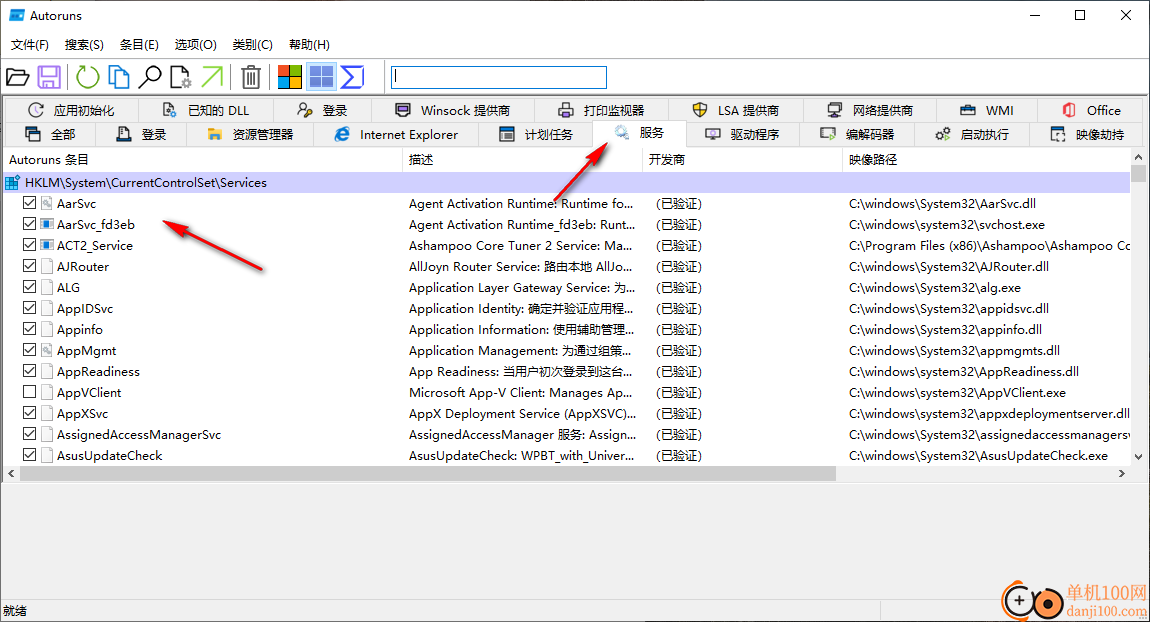This screenshot has height=622, width=1150.
Task: Toggle the Appinfo checkbox
Action: coord(29,329)
